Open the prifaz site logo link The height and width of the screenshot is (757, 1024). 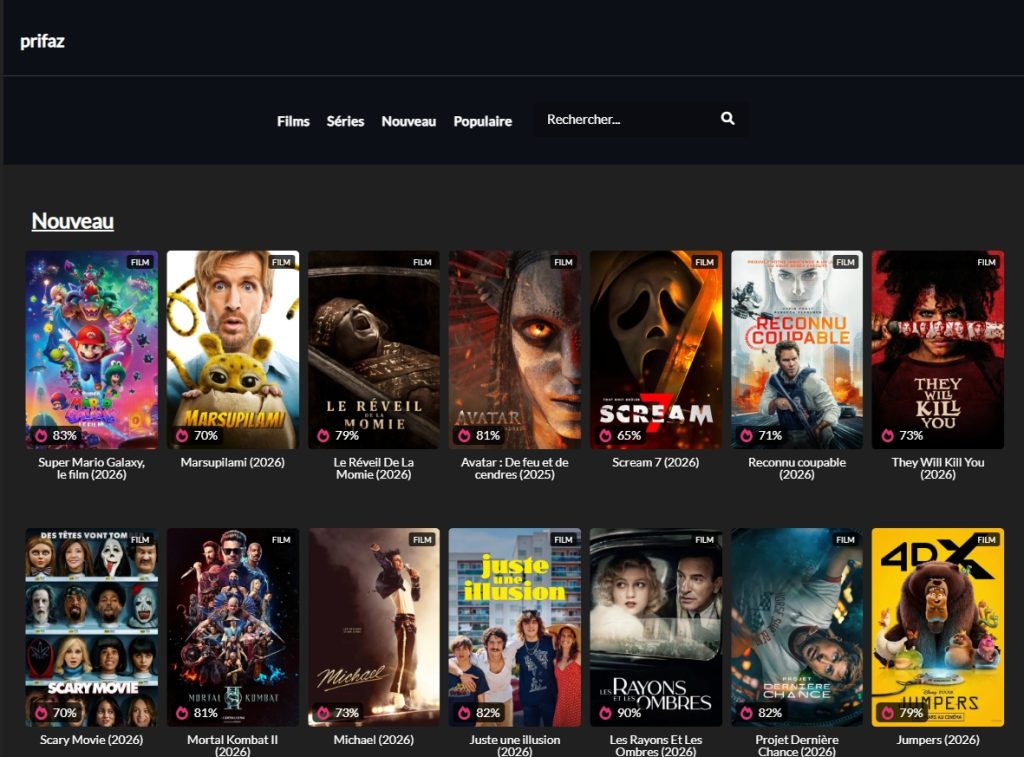[42, 41]
